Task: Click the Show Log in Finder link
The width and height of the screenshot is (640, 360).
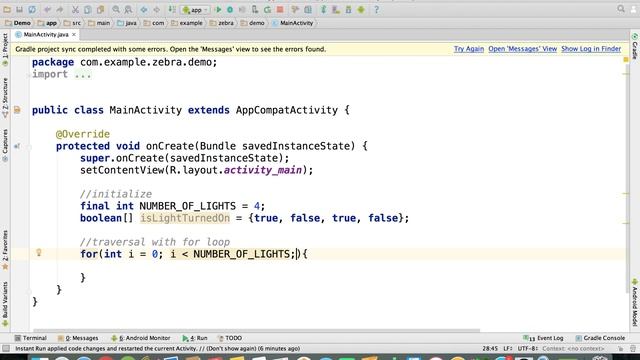Action: pyautogui.click(x=591, y=49)
